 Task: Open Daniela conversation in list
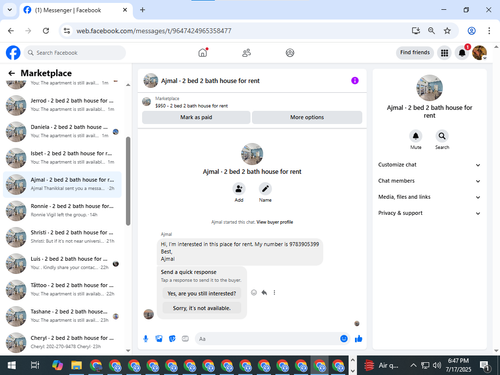coord(62,131)
